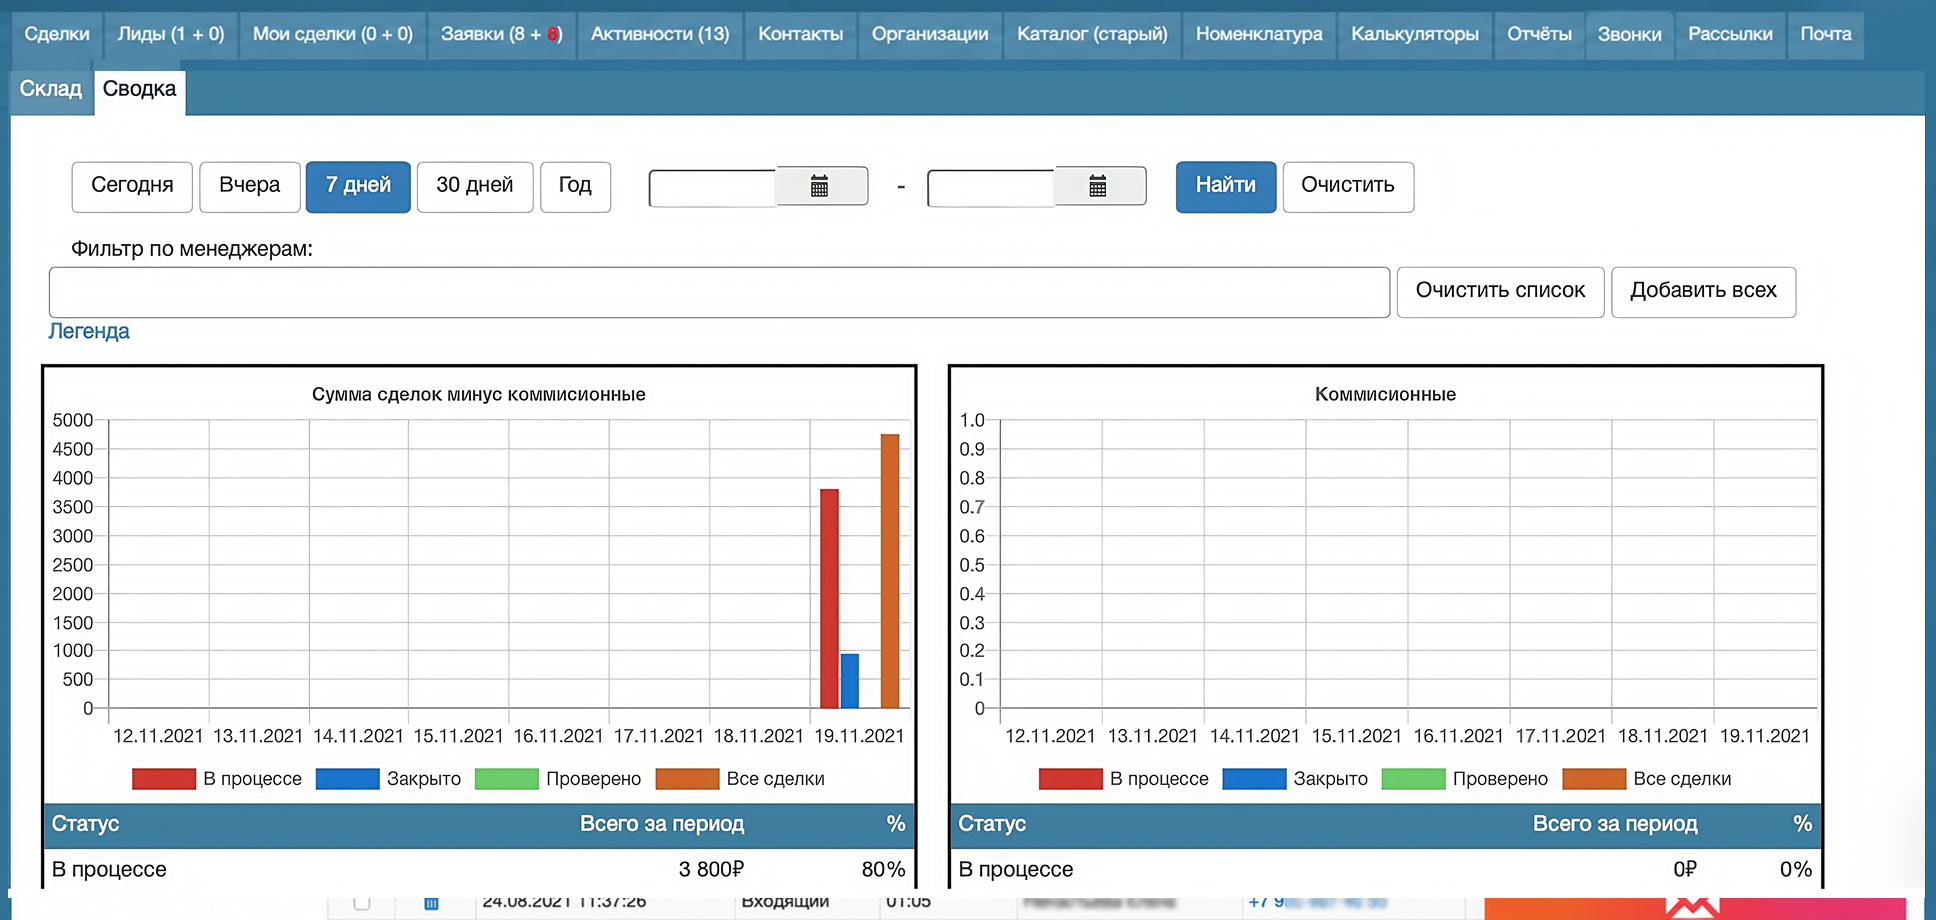1936x920 pixels.
Task: Click Добавить всех button
Action: 1703,291
